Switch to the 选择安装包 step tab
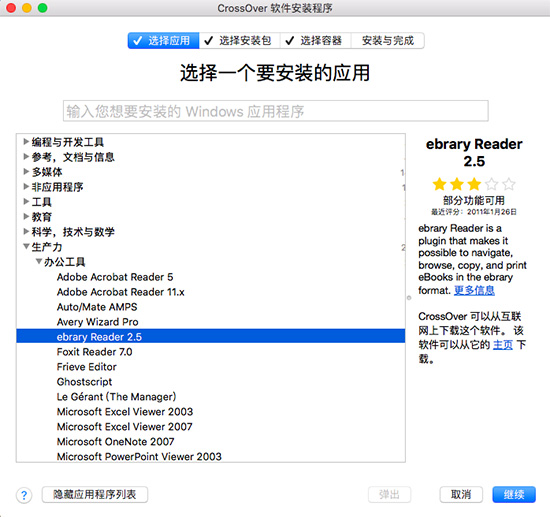The height and width of the screenshot is (517, 550). click(239, 41)
